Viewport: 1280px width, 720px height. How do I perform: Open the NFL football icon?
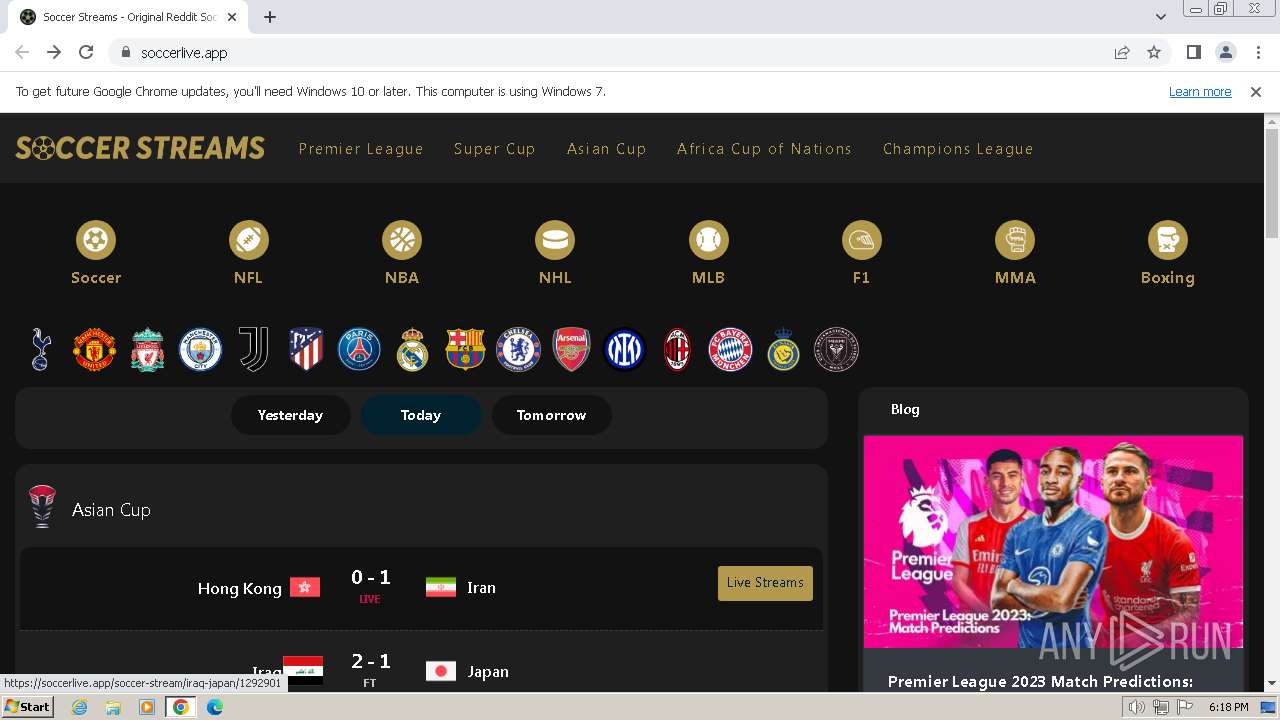(x=248, y=240)
